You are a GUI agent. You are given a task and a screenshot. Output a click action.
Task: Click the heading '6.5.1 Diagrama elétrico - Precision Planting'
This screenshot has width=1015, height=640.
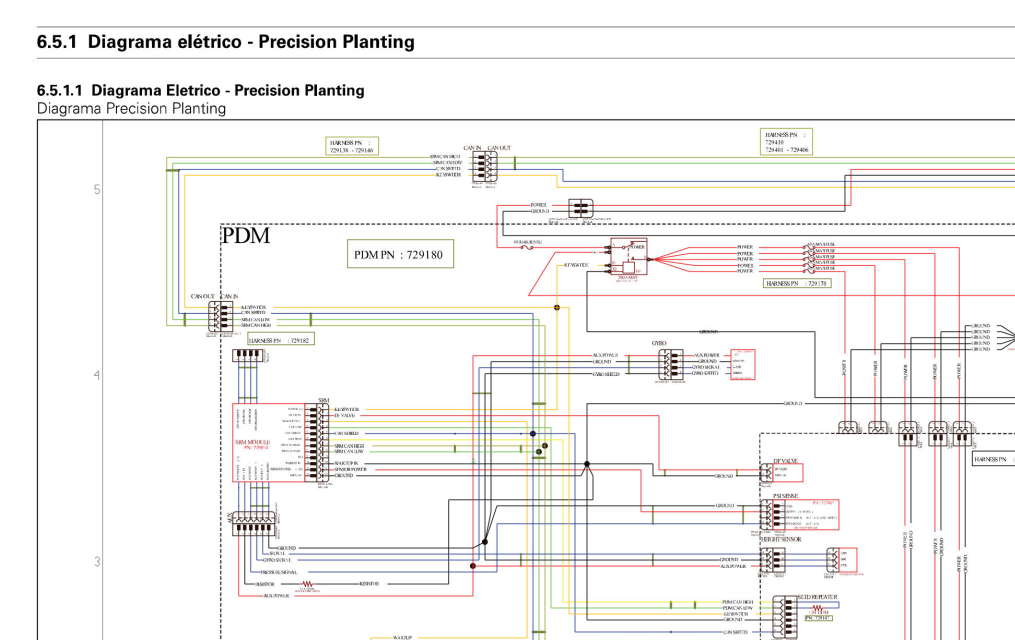(225, 42)
